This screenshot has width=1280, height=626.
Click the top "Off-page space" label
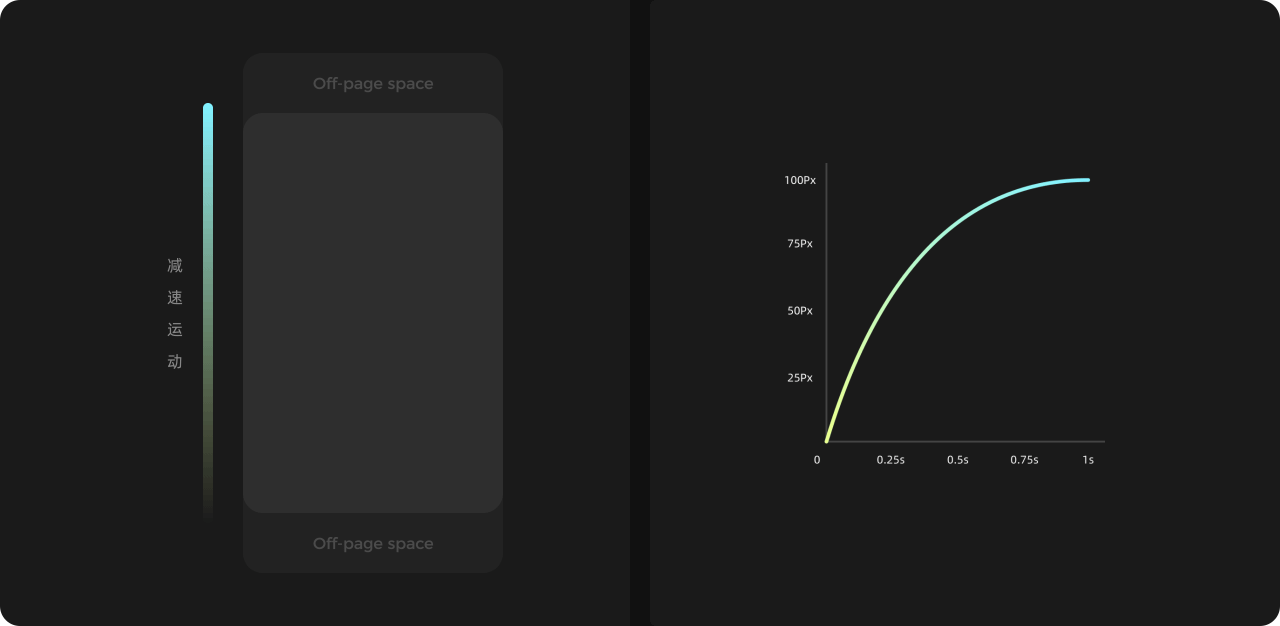(373, 84)
